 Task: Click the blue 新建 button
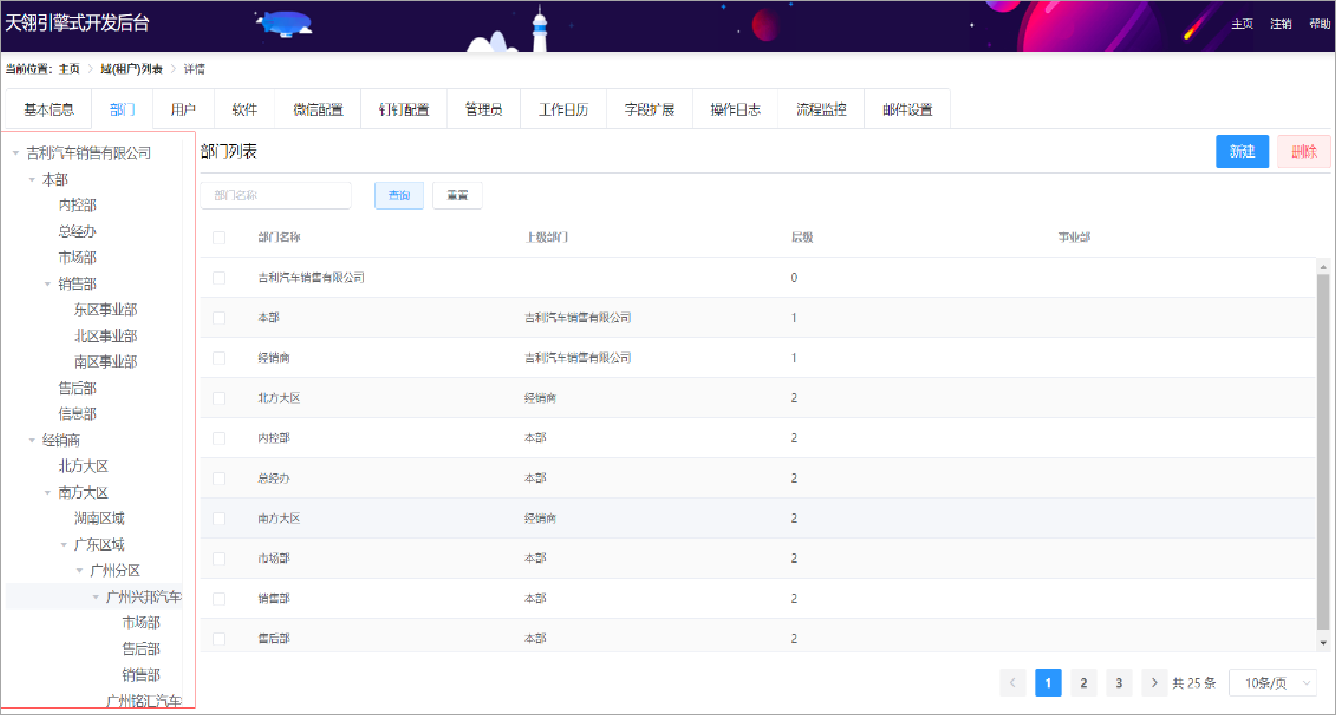(1242, 152)
